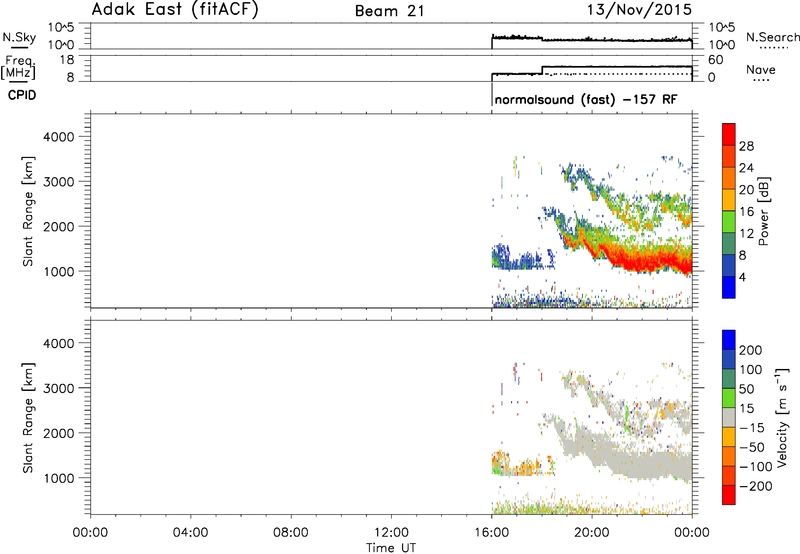Screen dimensions: 800x554
Task: Click the 'N.Search' legend label
Action: 772,37
